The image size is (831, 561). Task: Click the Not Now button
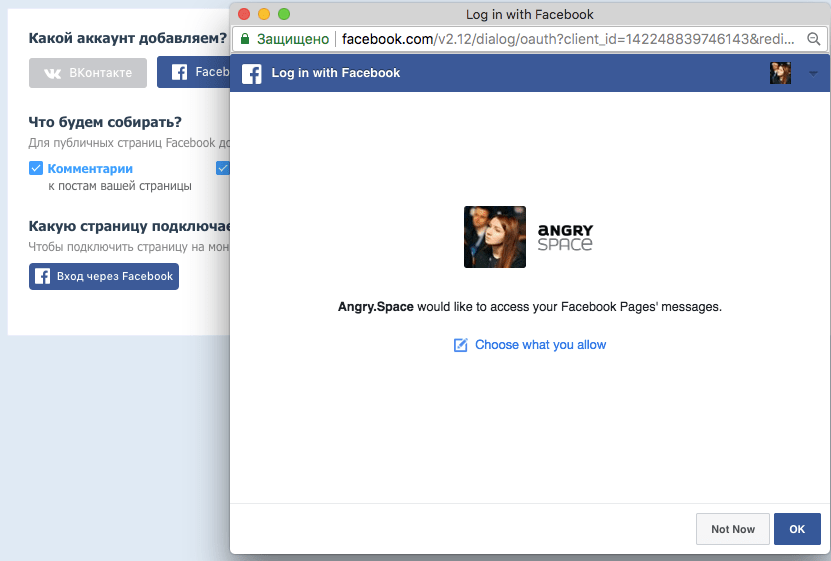point(732,529)
